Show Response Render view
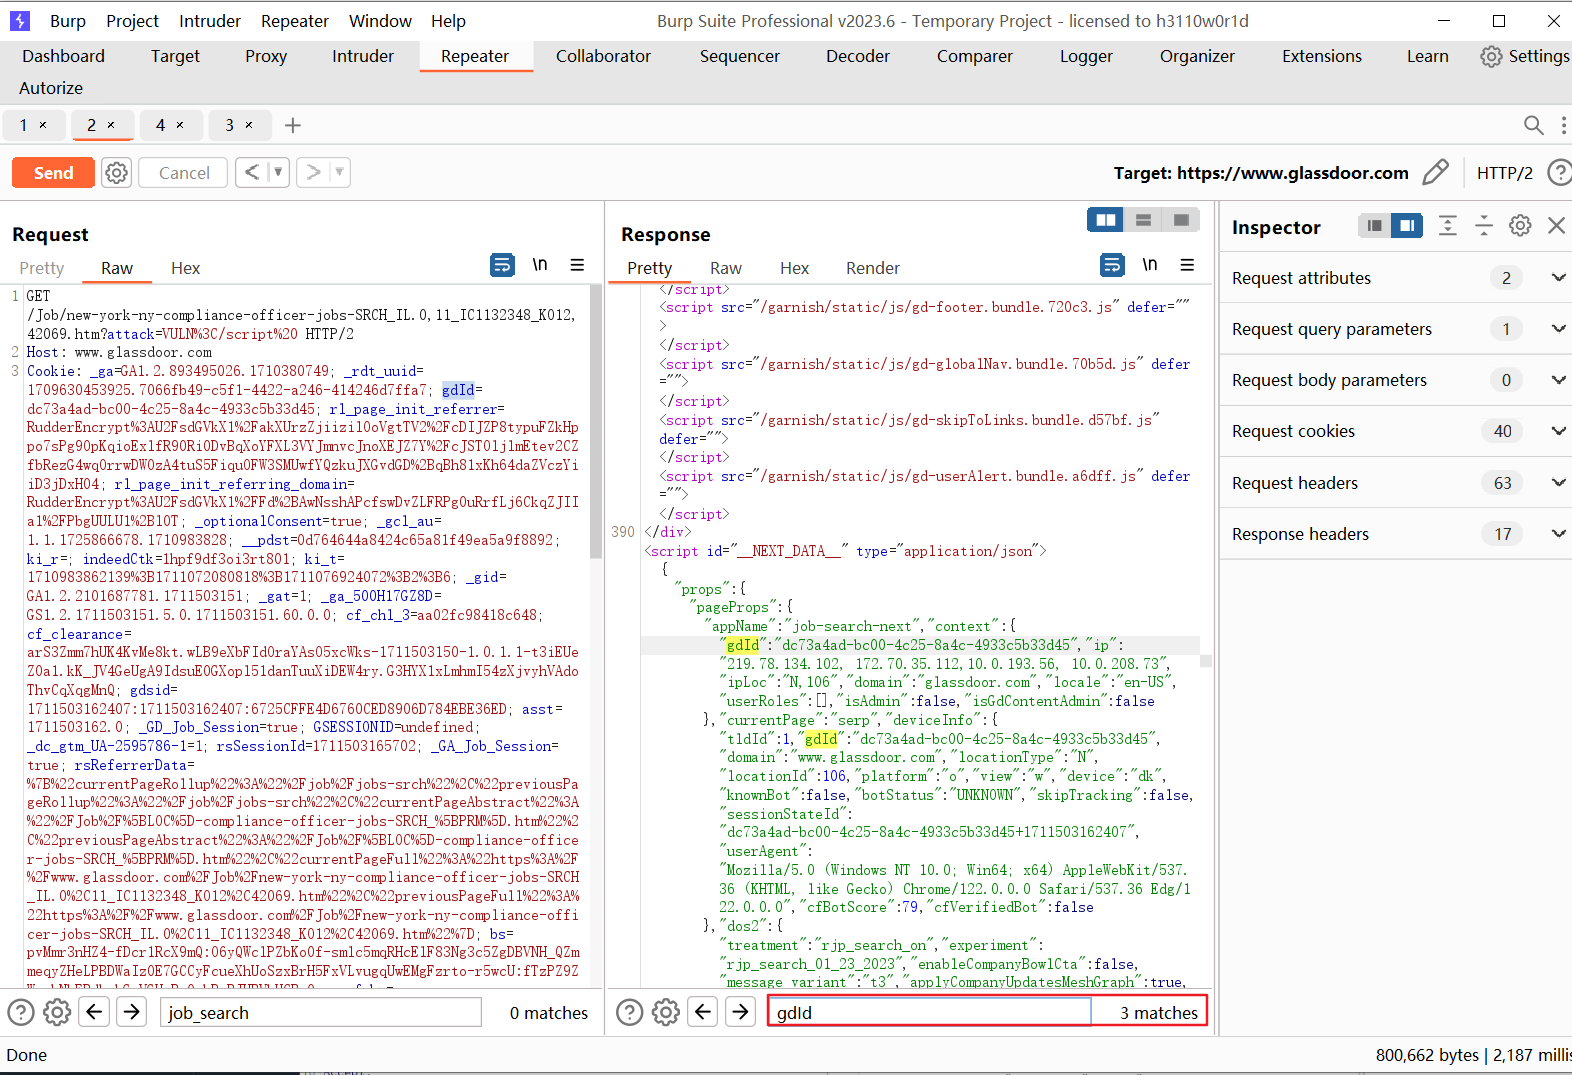 pos(873,268)
